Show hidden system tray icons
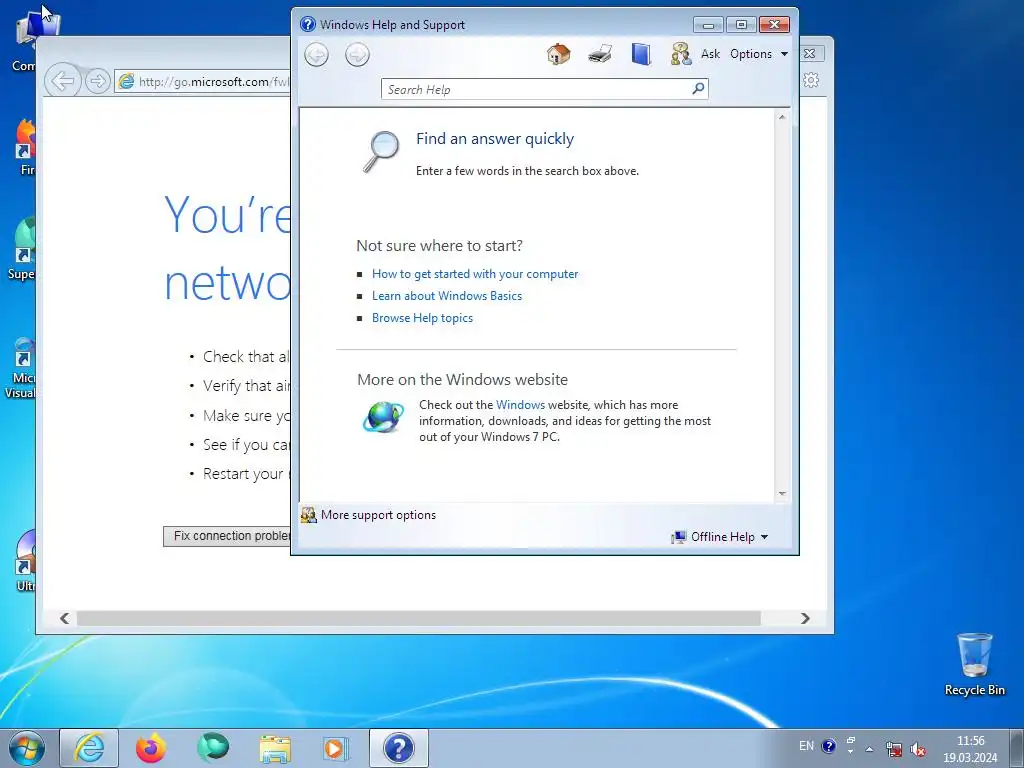This screenshot has width=1024, height=768. (x=869, y=749)
